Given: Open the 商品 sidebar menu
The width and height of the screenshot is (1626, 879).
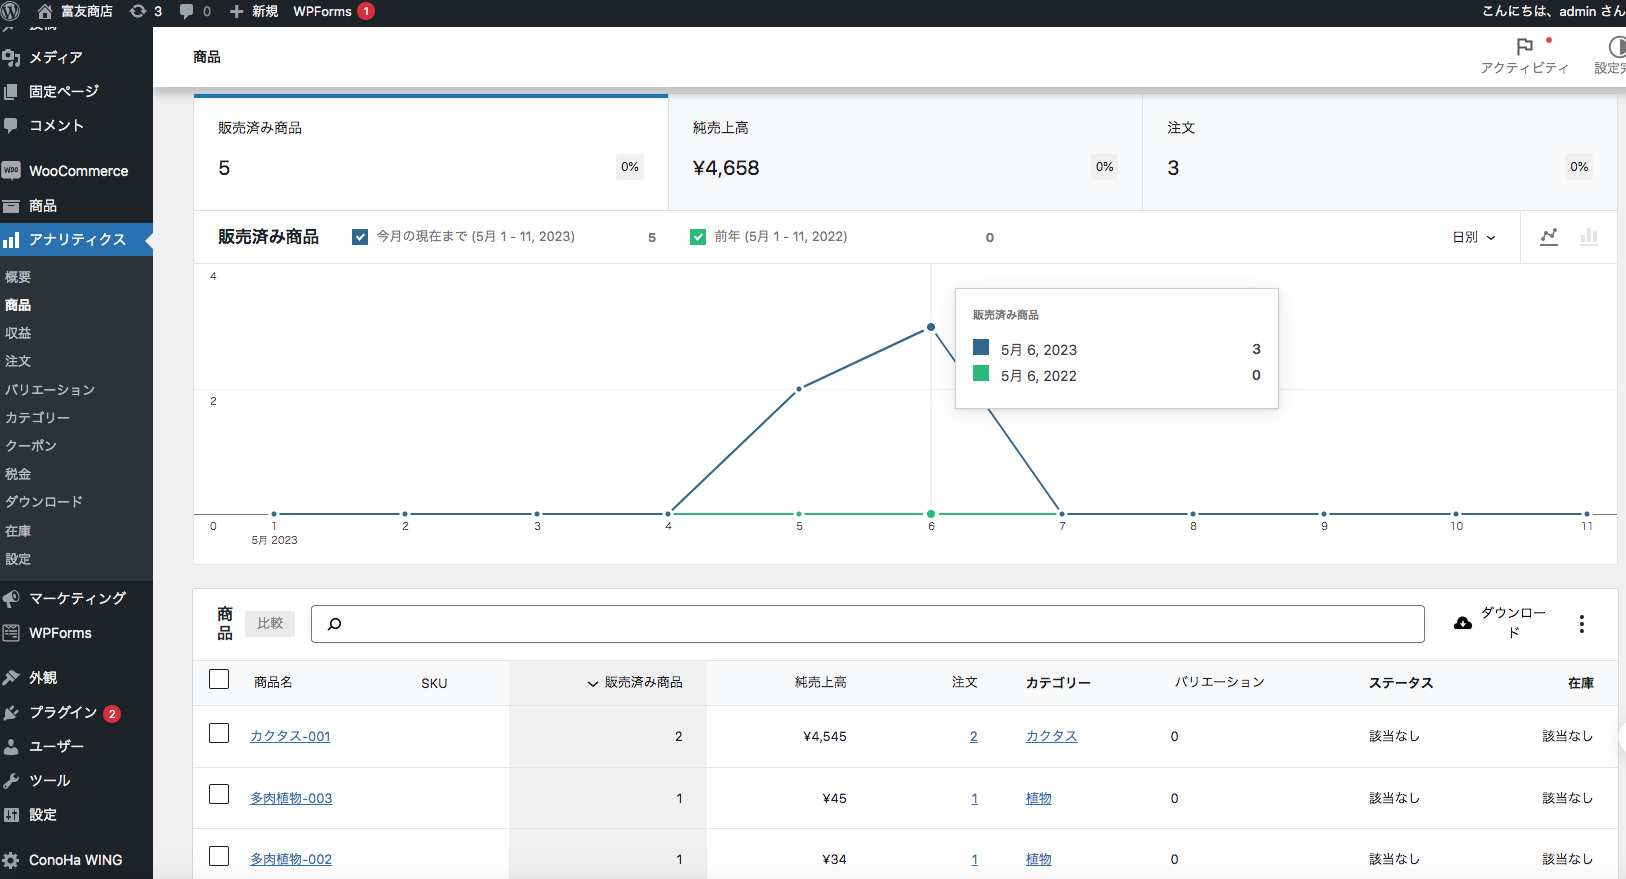Looking at the screenshot, I should tap(76, 206).
